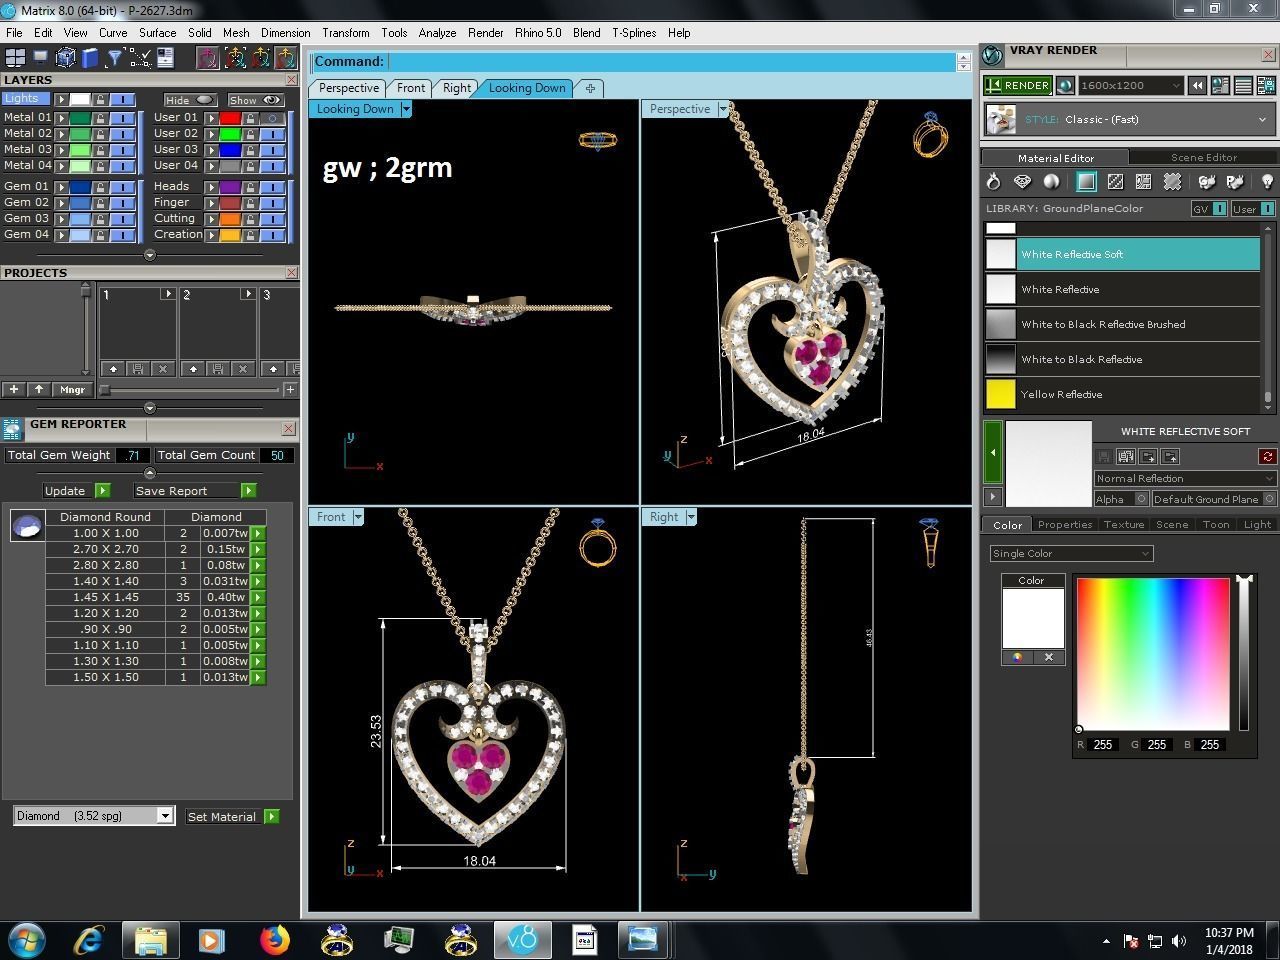Click the Hide layers button
The image size is (1280, 960).
click(x=190, y=100)
